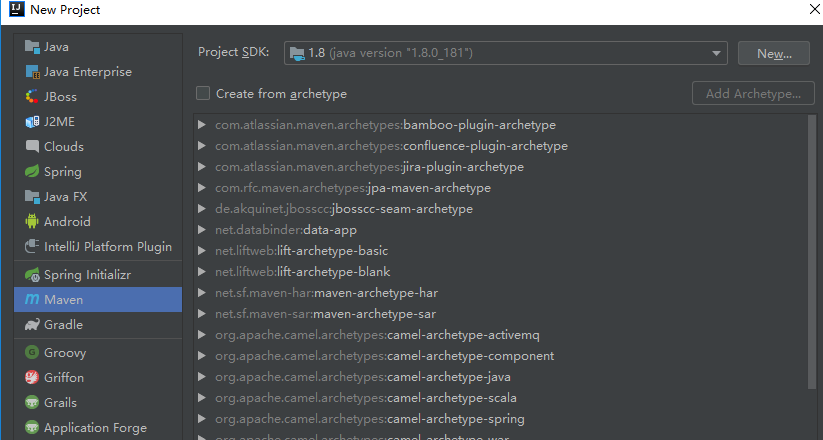Expand camel-archetype-java entry
Image resolution: width=823 pixels, height=440 pixels.
[202, 377]
